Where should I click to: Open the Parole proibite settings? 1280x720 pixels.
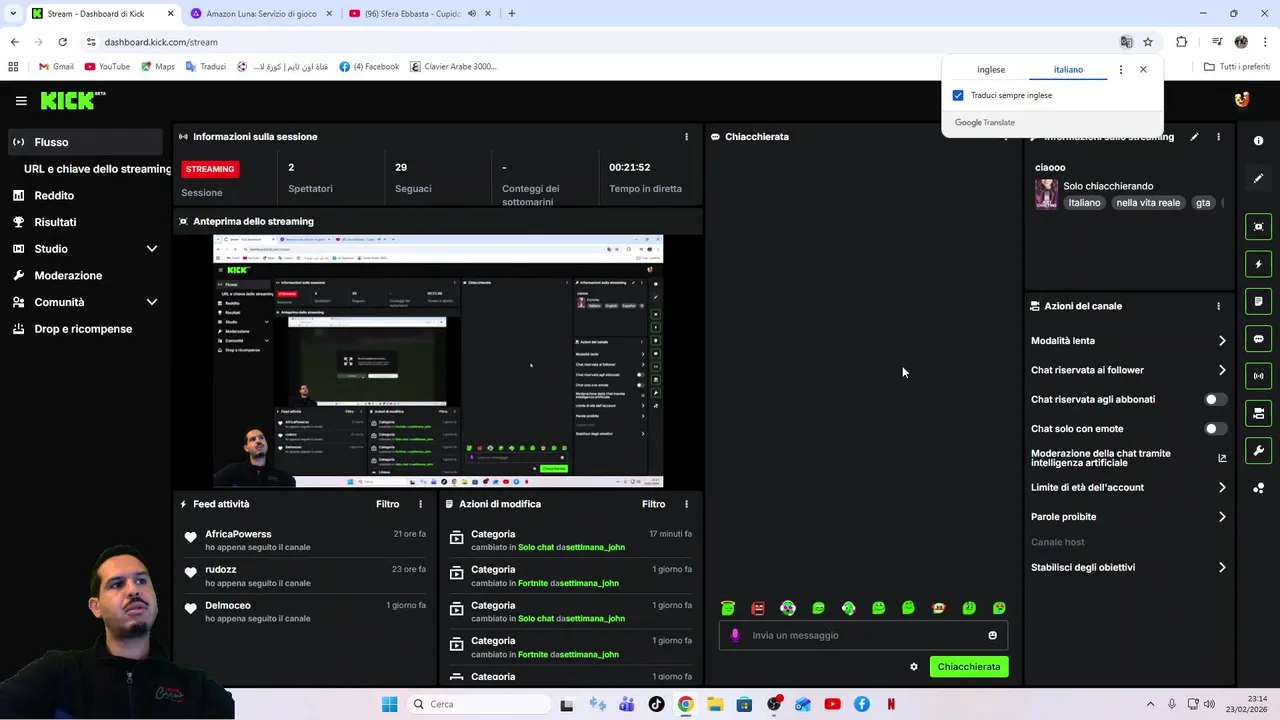[1128, 517]
